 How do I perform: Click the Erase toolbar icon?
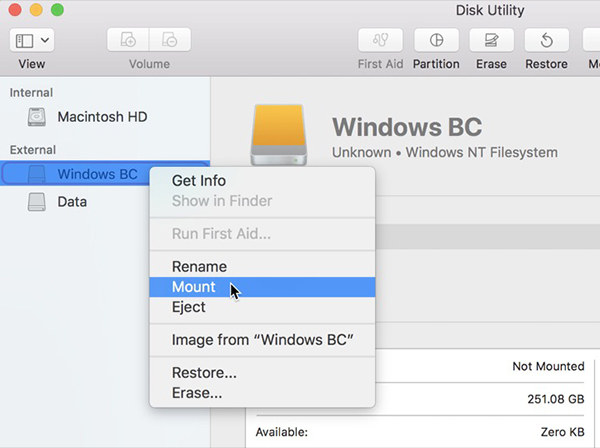pyautogui.click(x=491, y=40)
